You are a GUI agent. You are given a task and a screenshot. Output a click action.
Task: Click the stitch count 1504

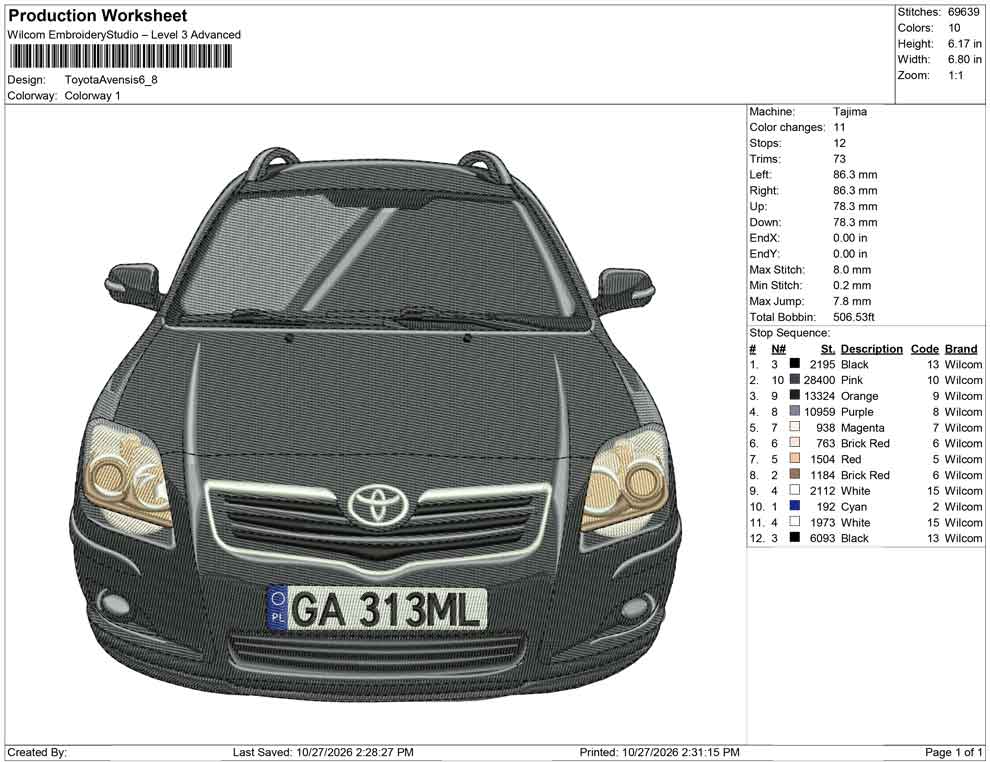822,459
